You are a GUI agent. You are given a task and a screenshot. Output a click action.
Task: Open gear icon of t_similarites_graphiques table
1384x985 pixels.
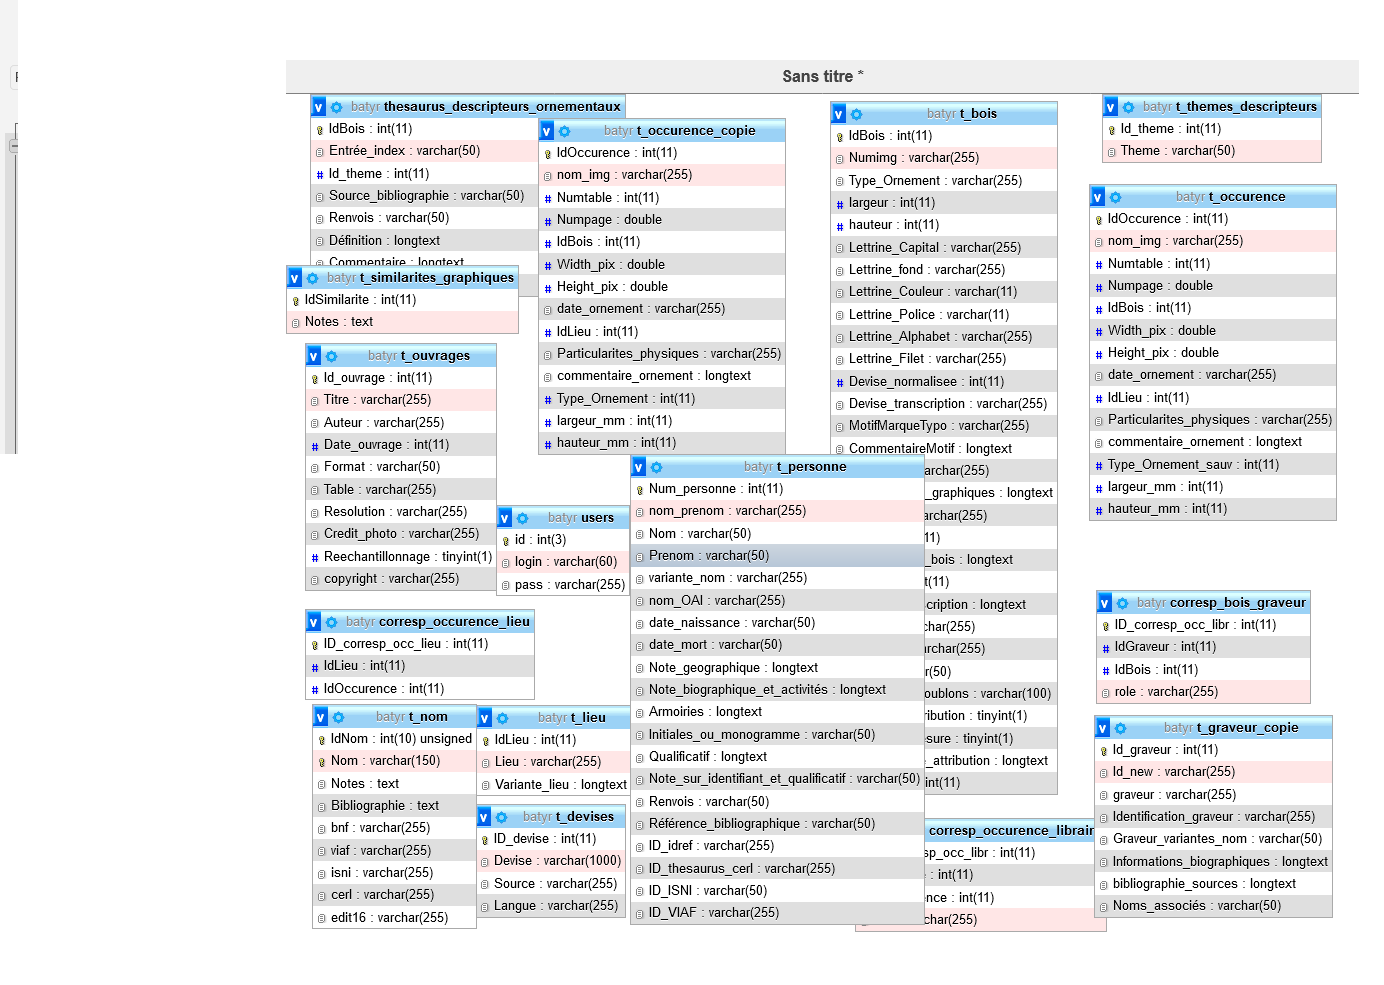[x=313, y=278]
